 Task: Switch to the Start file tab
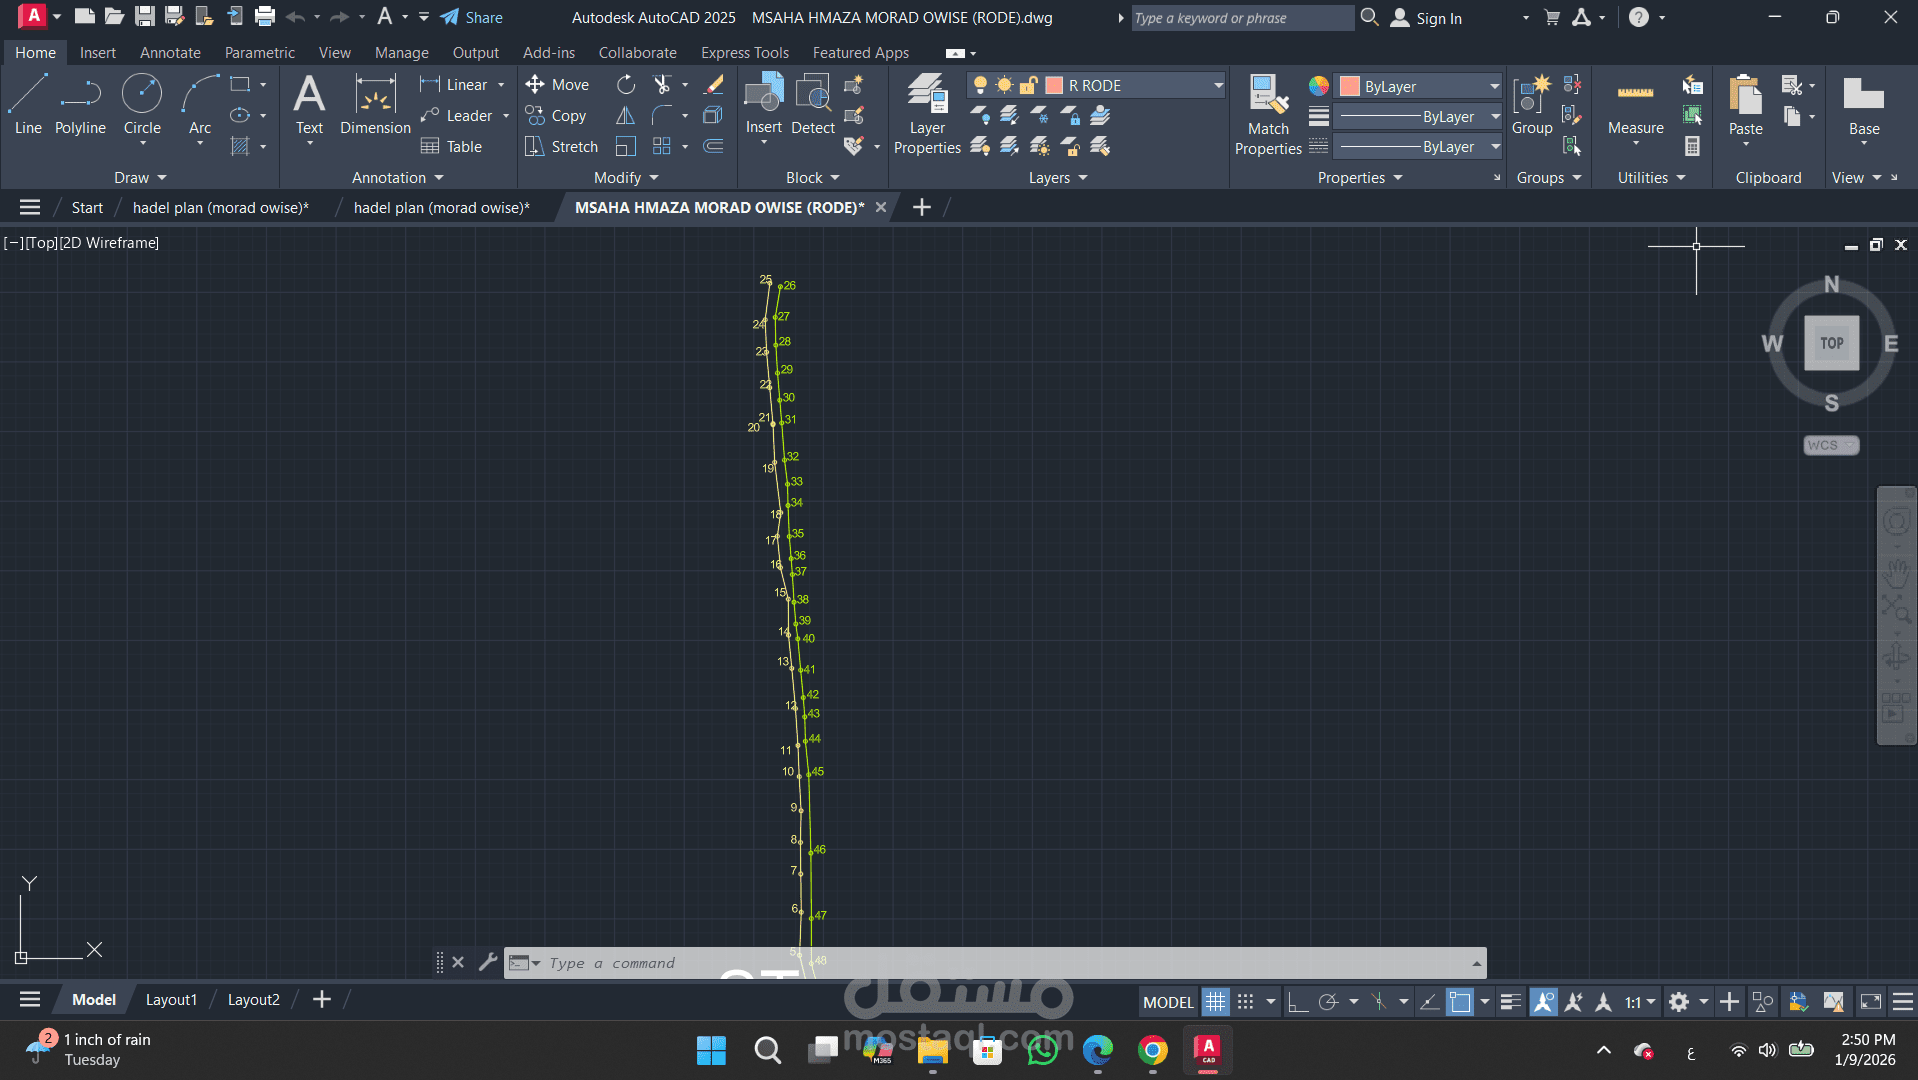coord(87,208)
